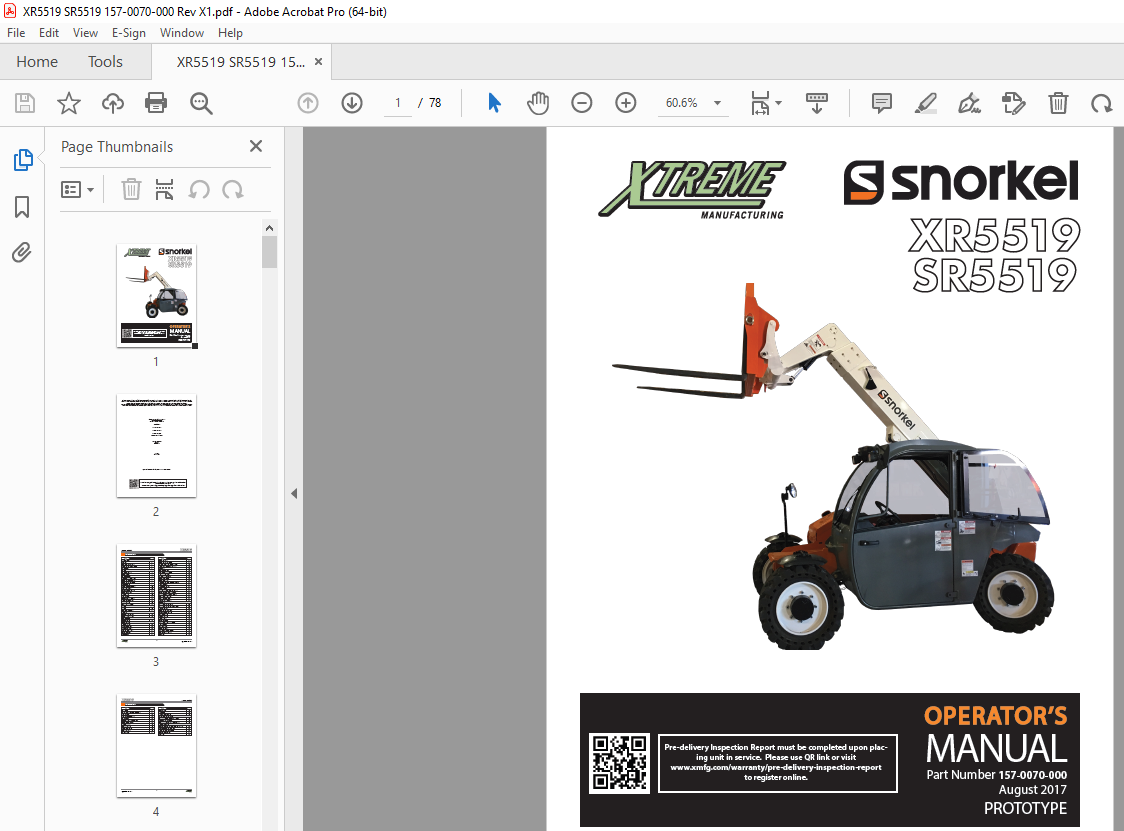Viewport: 1124px width, 831px height.
Task: Click the Save file icon
Action: (25, 103)
